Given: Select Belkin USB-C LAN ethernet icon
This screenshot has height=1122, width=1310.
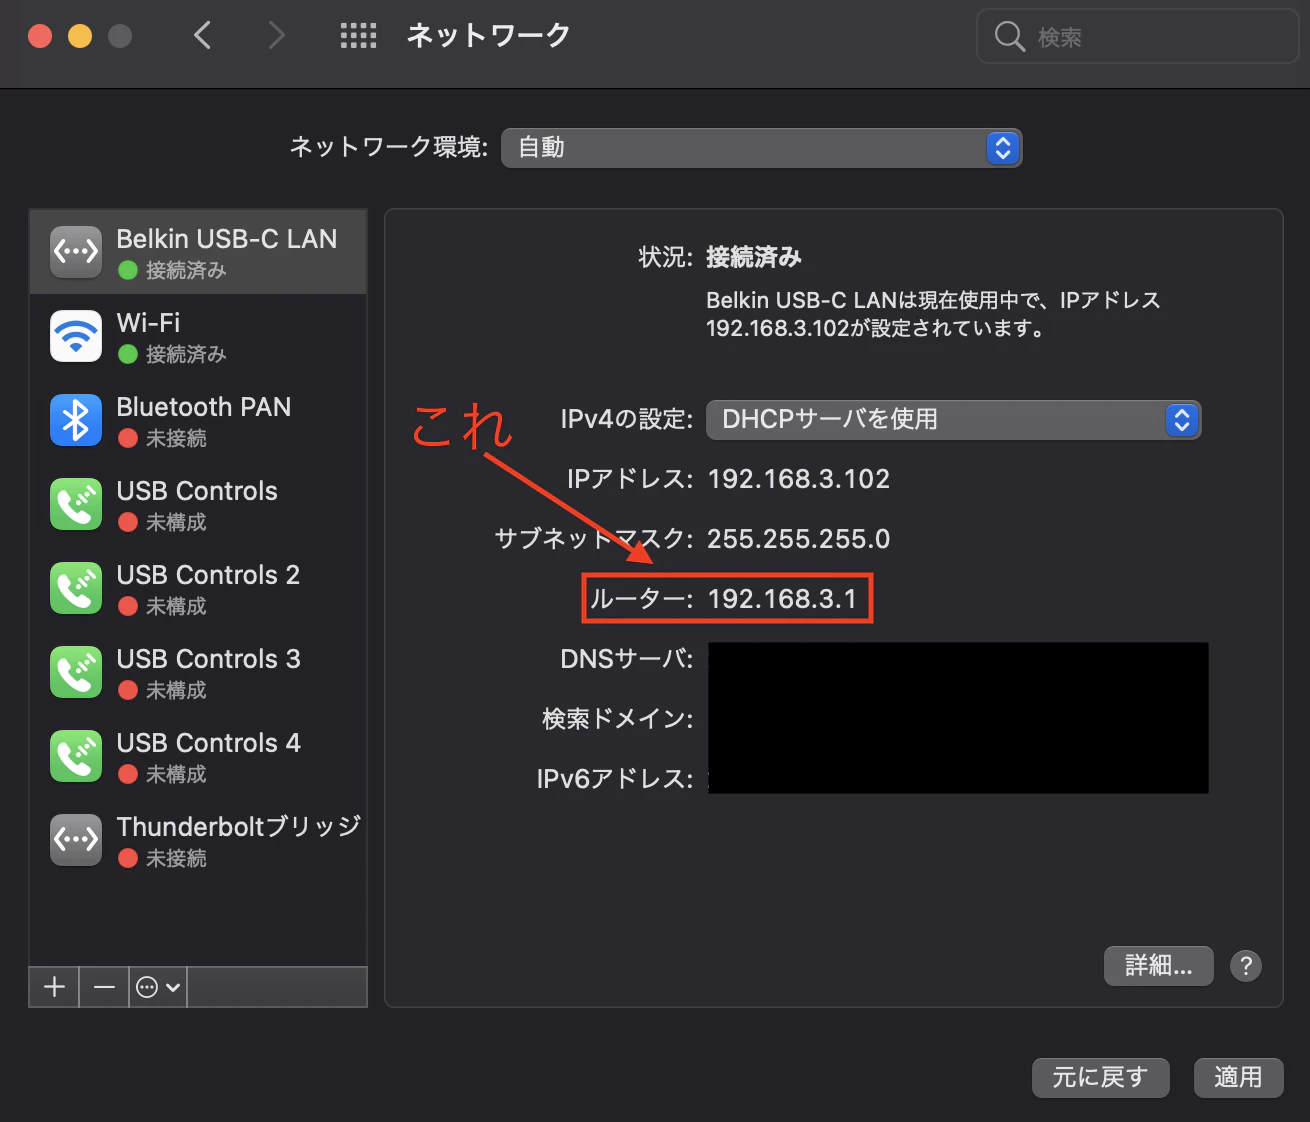Looking at the screenshot, I should coord(76,252).
